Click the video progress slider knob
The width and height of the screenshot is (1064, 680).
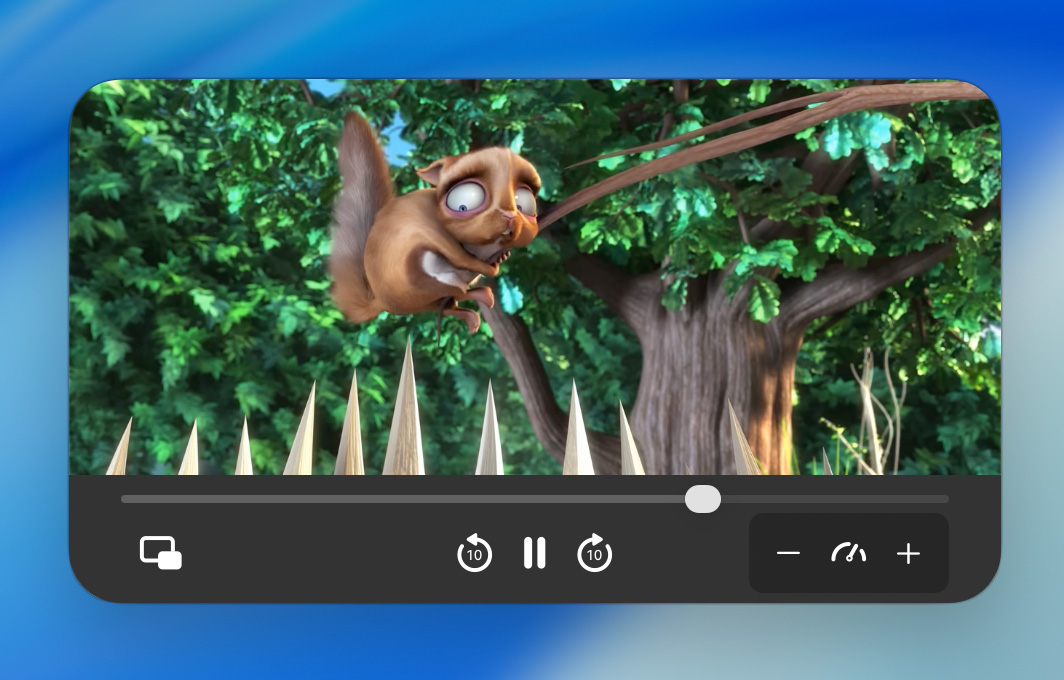coord(703,499)
